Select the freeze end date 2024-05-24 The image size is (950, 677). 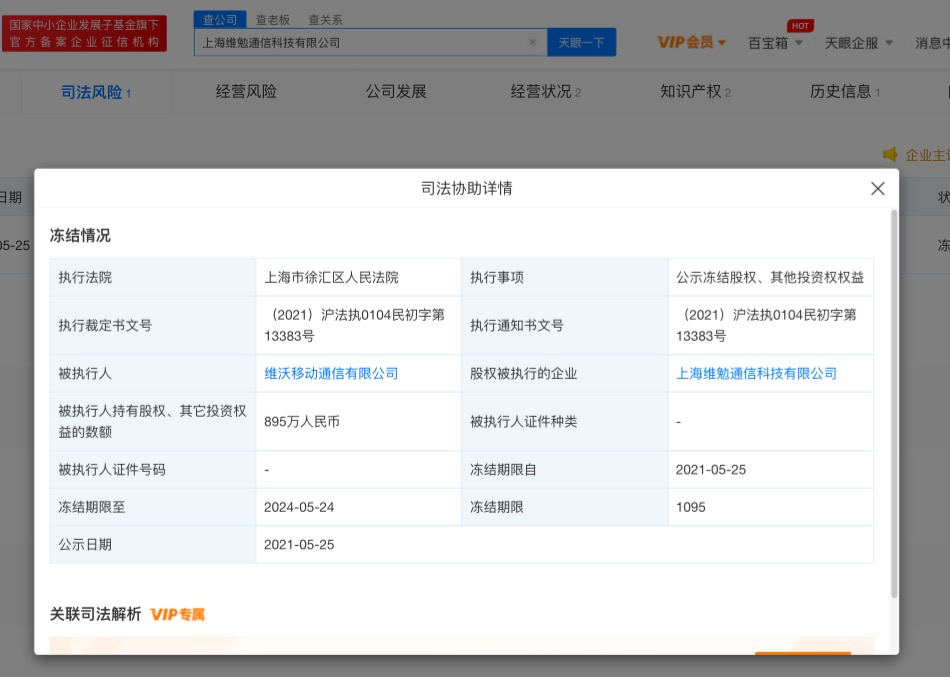(299, 507)
